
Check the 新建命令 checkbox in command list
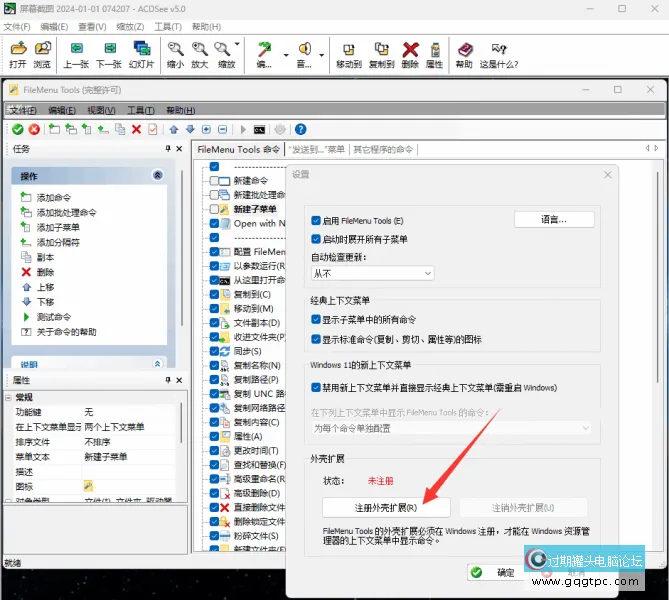pyautogui.click(x=215, y=181)
